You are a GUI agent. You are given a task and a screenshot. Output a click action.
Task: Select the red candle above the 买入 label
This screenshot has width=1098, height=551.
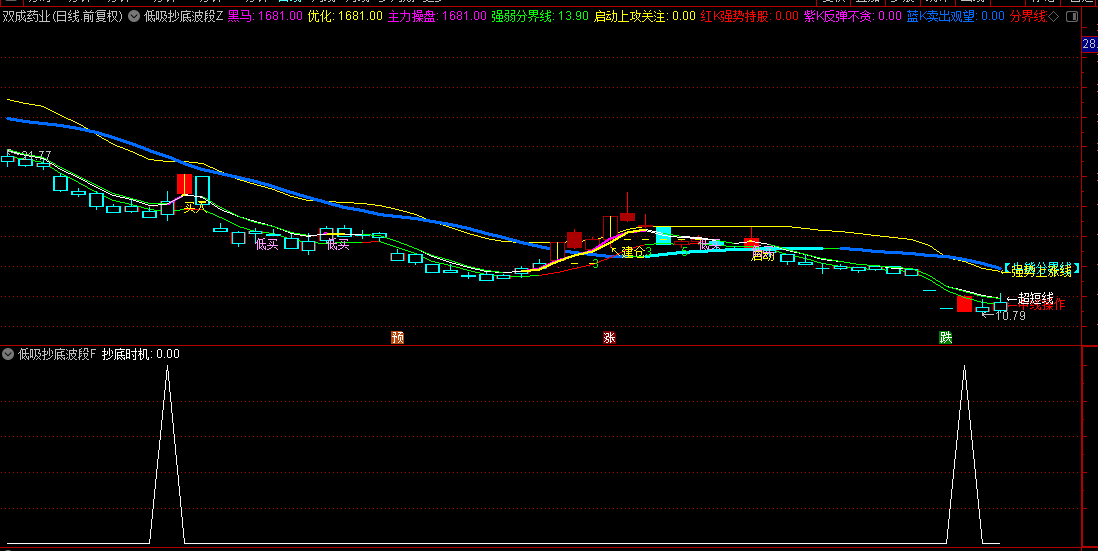pos(184,184)
